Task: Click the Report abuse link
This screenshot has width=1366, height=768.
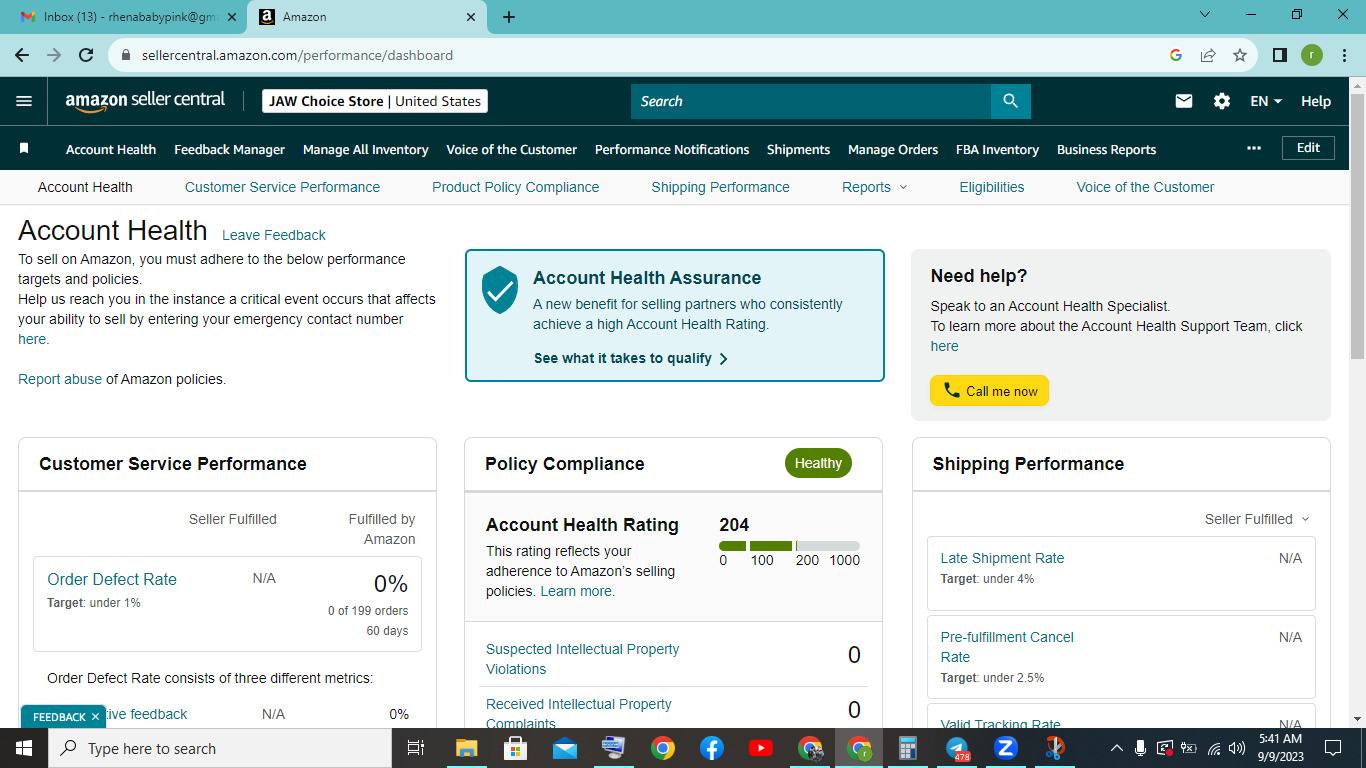Action: (x=60, y=379)
